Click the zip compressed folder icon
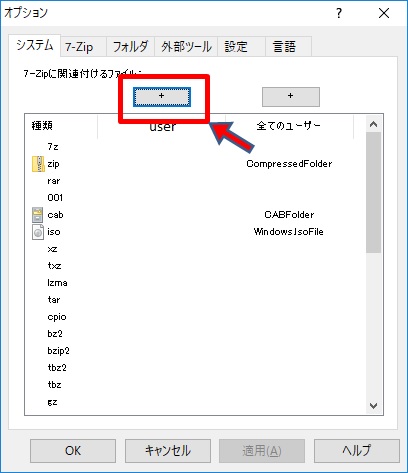This screenshot has height=473, width=408. pos(38,164)
